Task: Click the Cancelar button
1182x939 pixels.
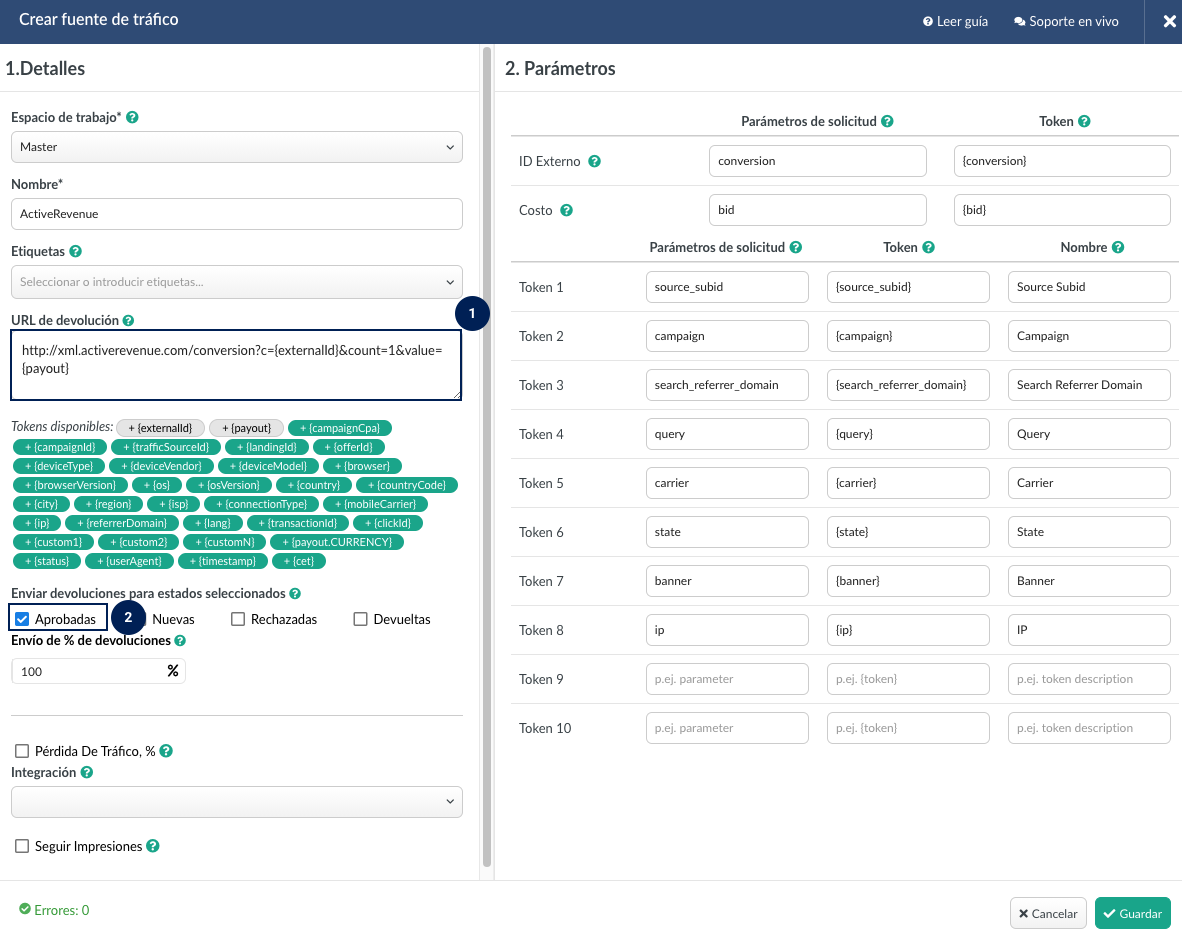Action: (1048, 913)
